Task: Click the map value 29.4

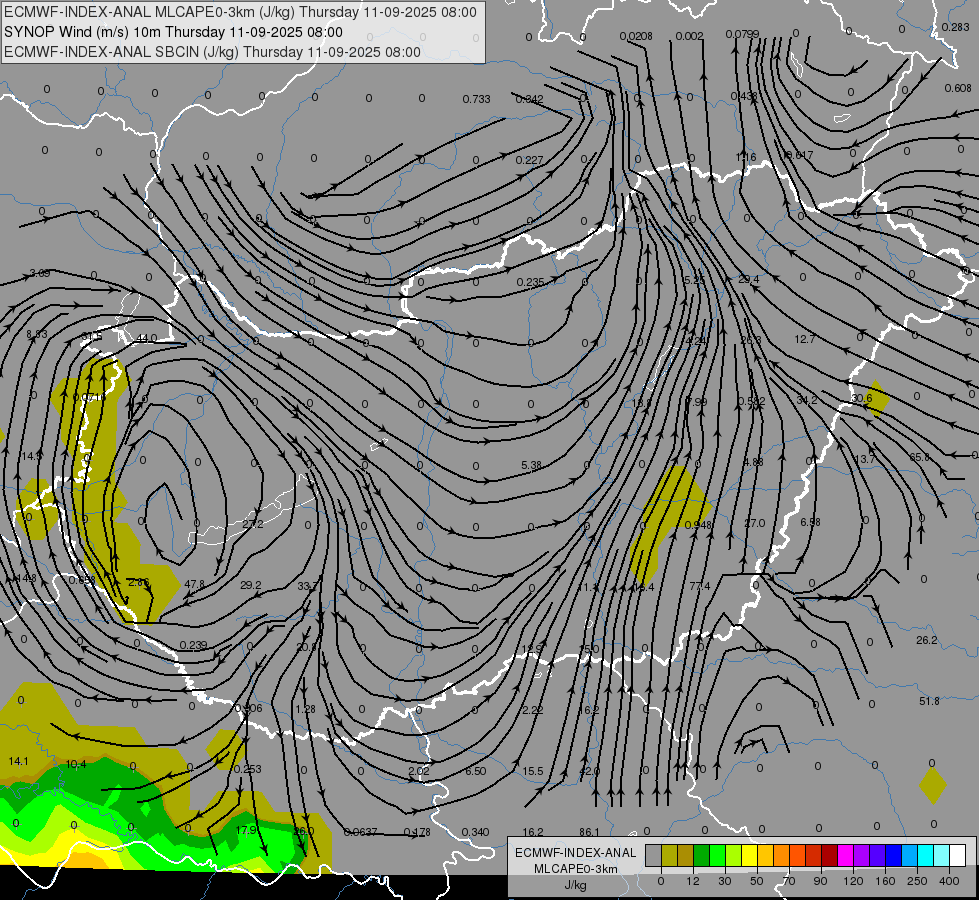Action: pyautogui.click(x=749, y=279)
